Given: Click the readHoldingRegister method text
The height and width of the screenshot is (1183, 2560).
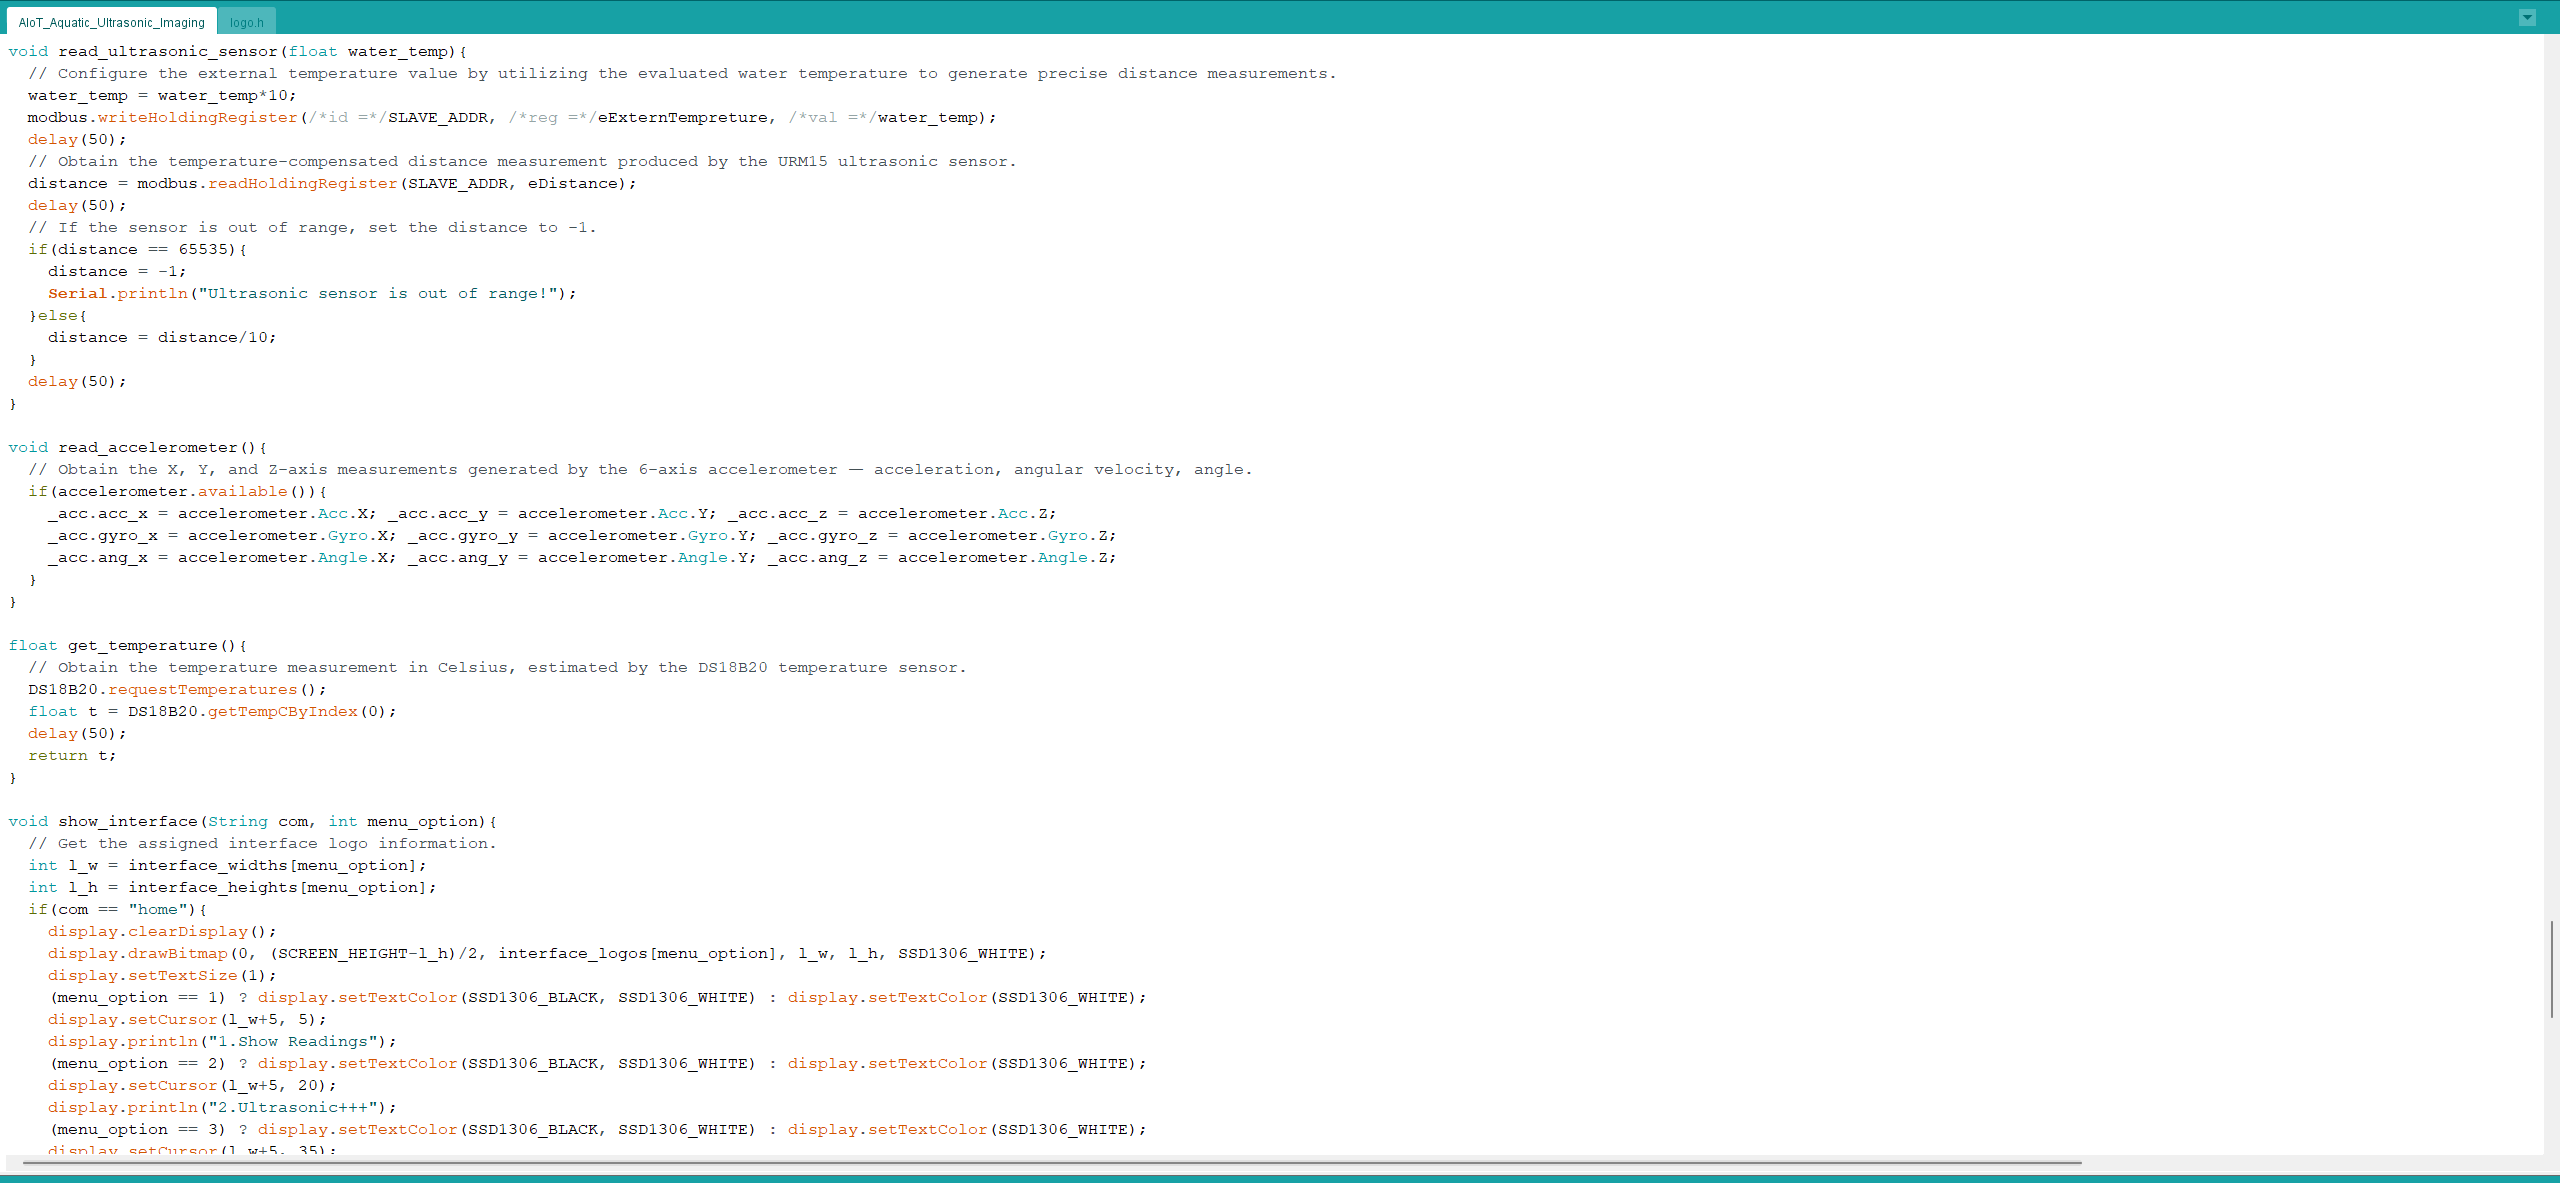Looking at the screenshot, I should click(x=302, y=183).
